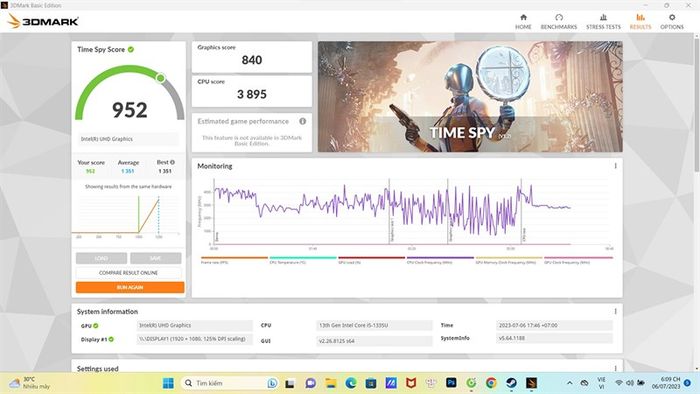700x394 pixels.
Task: Click the volume speaker tray icon
Action: 630,383
